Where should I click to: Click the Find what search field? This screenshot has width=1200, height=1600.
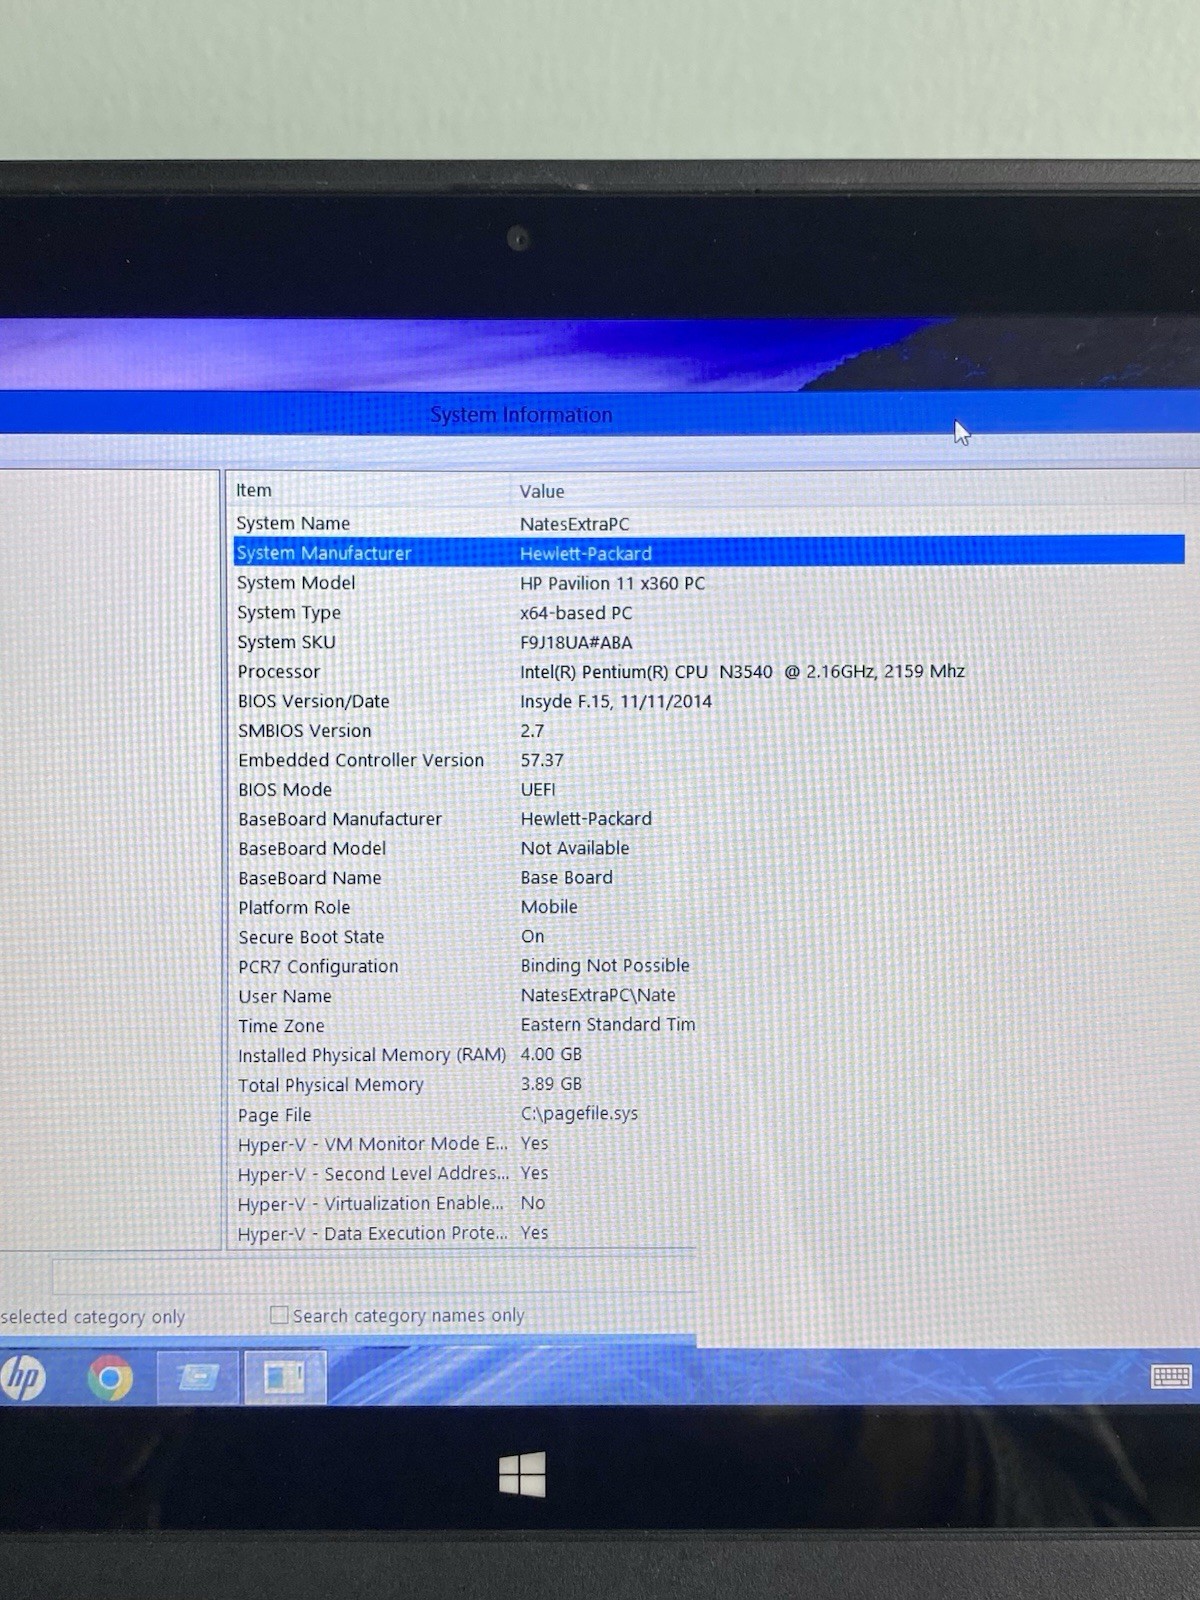coord(374,1276)
